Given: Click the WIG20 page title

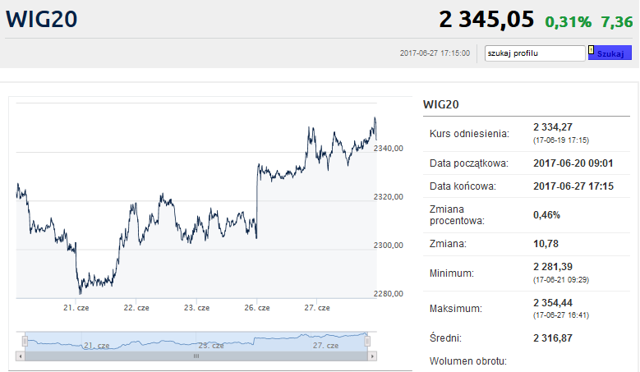Looking at the screenshot, I should click(42, 19).
